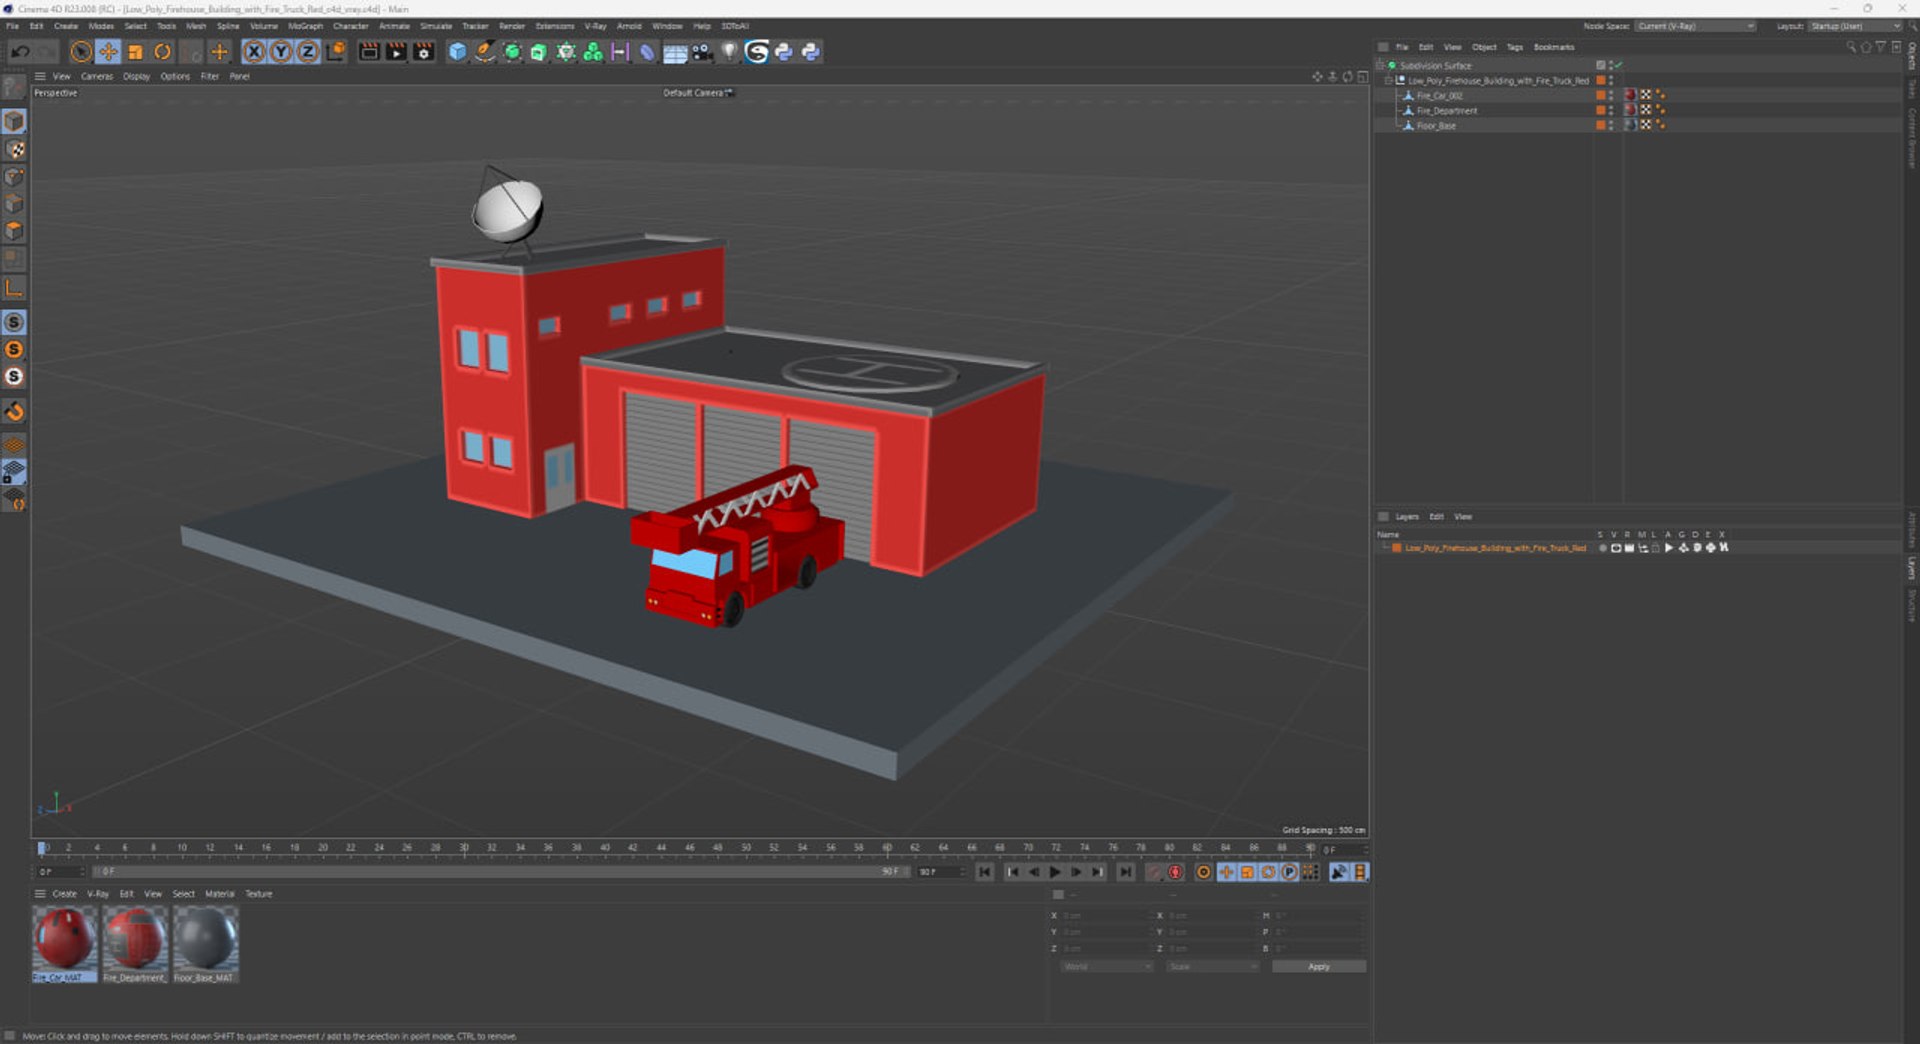Click Fire_Car_002 layer color swatch
Viewport: 1920px width, 1044px height.
[x=1600, y=96]
